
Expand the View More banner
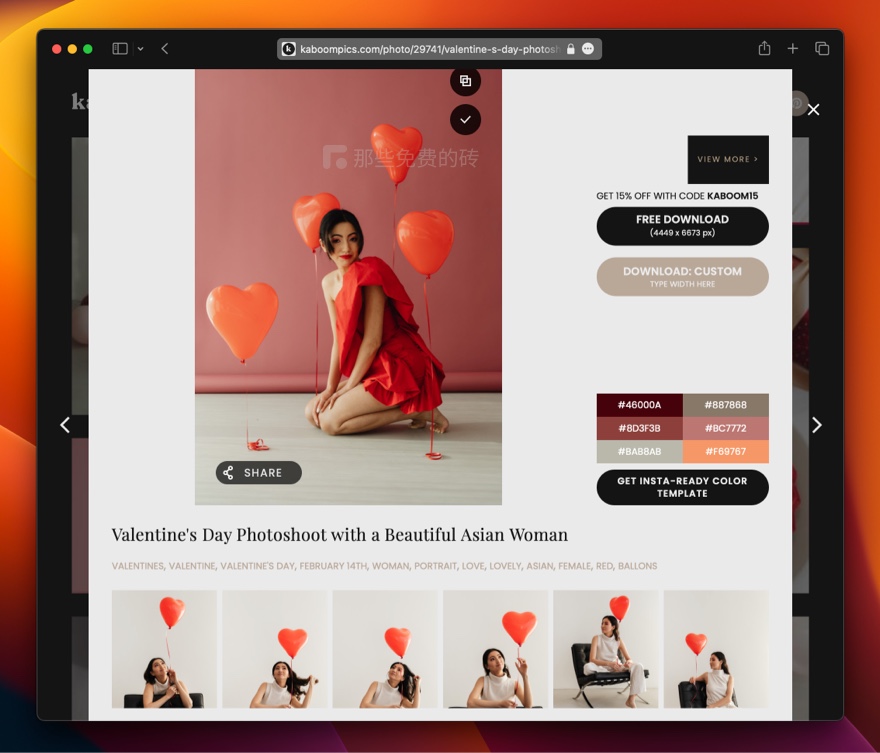point(727,159)
